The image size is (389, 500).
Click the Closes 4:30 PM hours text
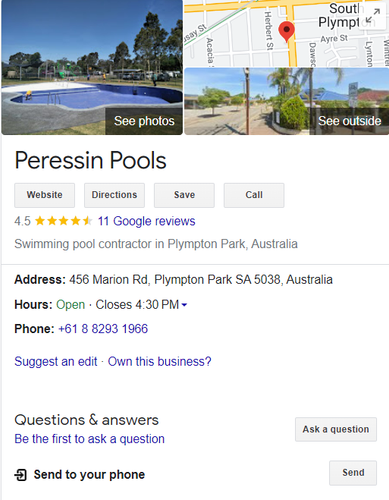(137, 305)
